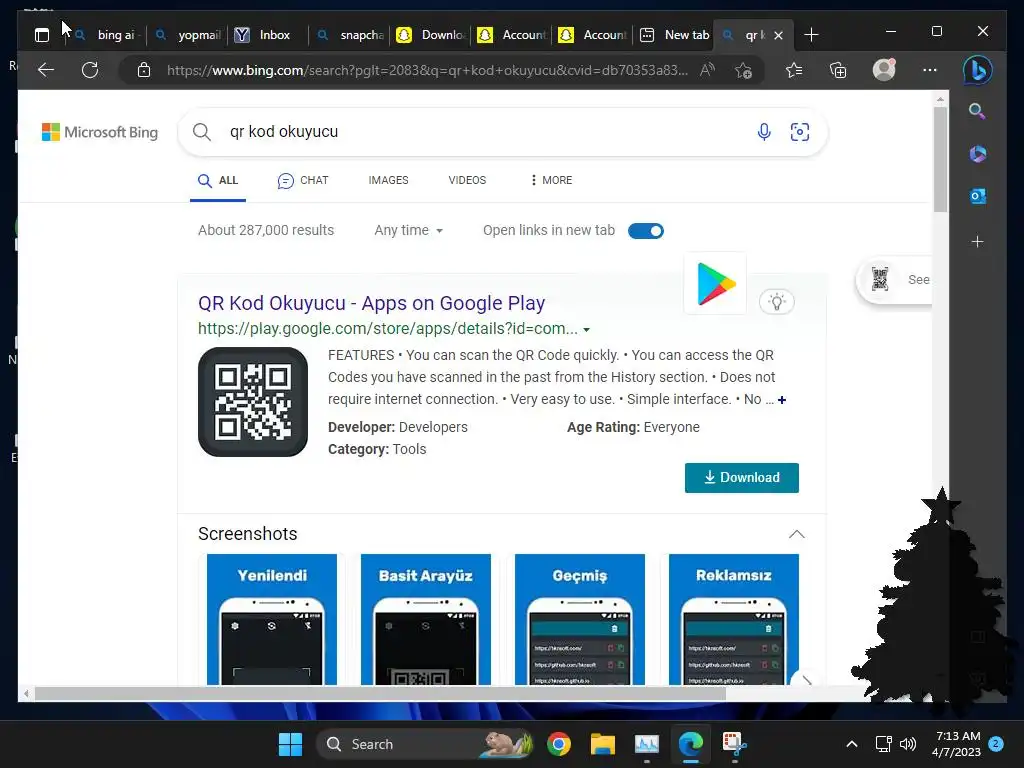Open the Basit Arayüz screenshot
The height and width of the screenshot is (768, 1024).
(426, 619)
